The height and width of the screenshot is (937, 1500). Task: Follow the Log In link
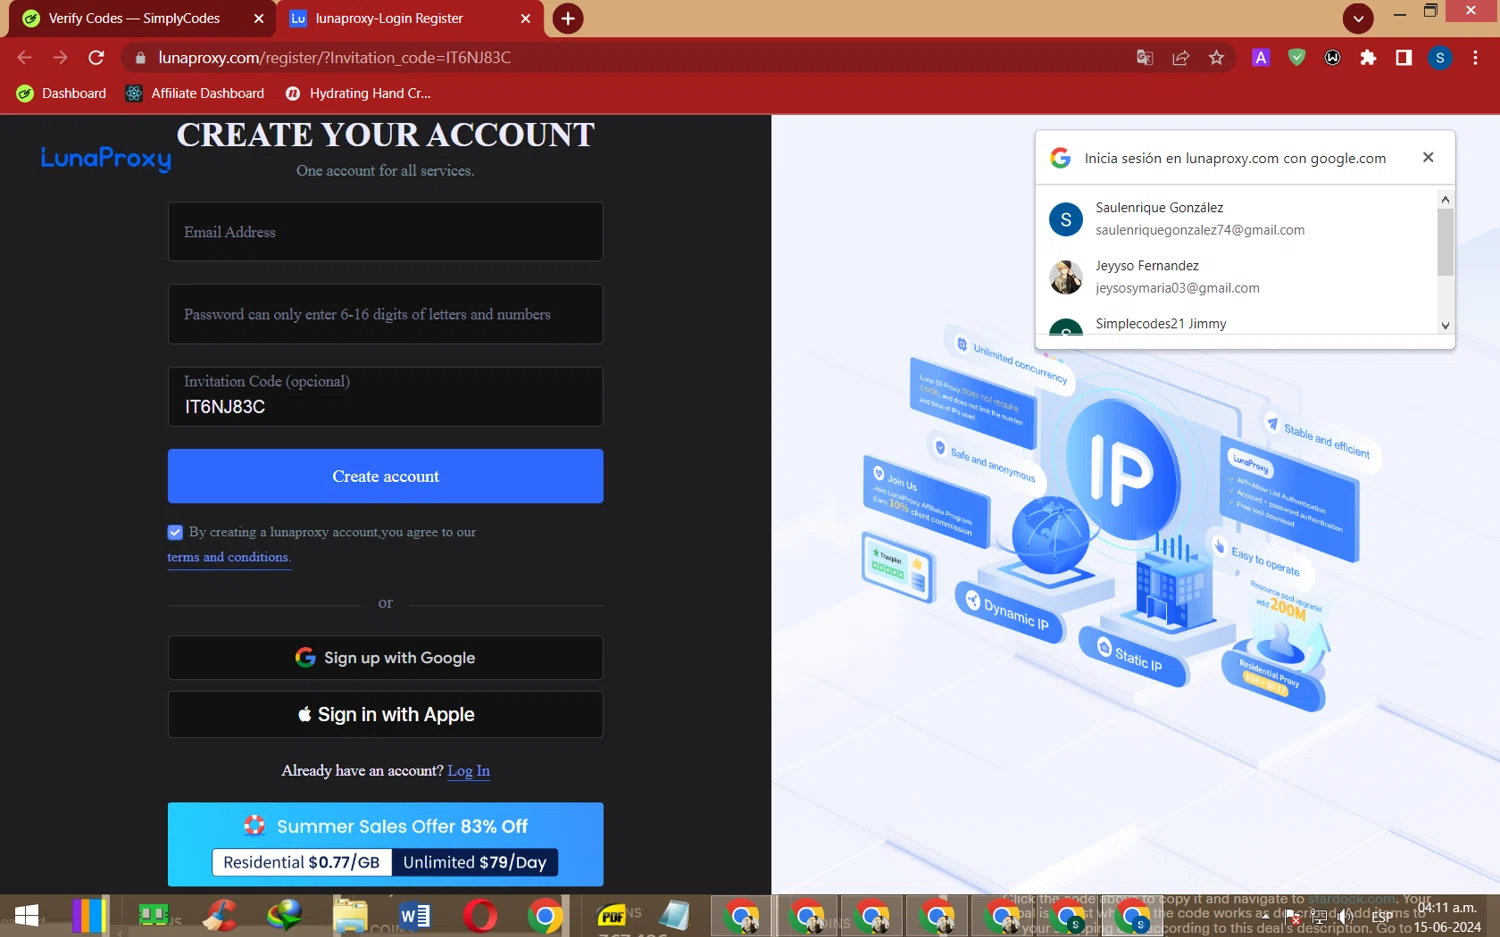click(x=468, y=770)
